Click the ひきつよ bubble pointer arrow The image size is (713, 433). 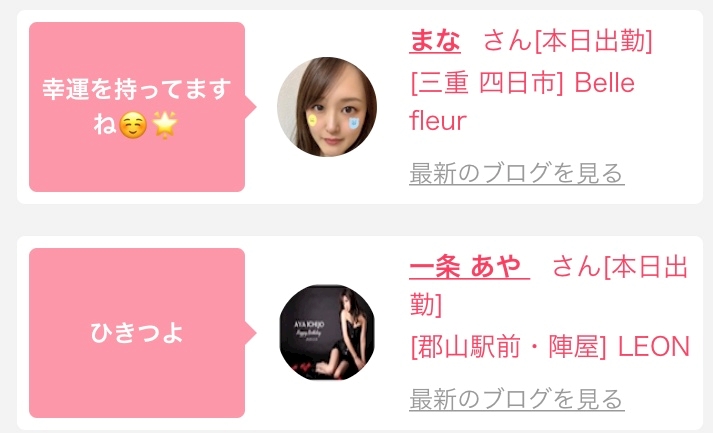(251, 333)
